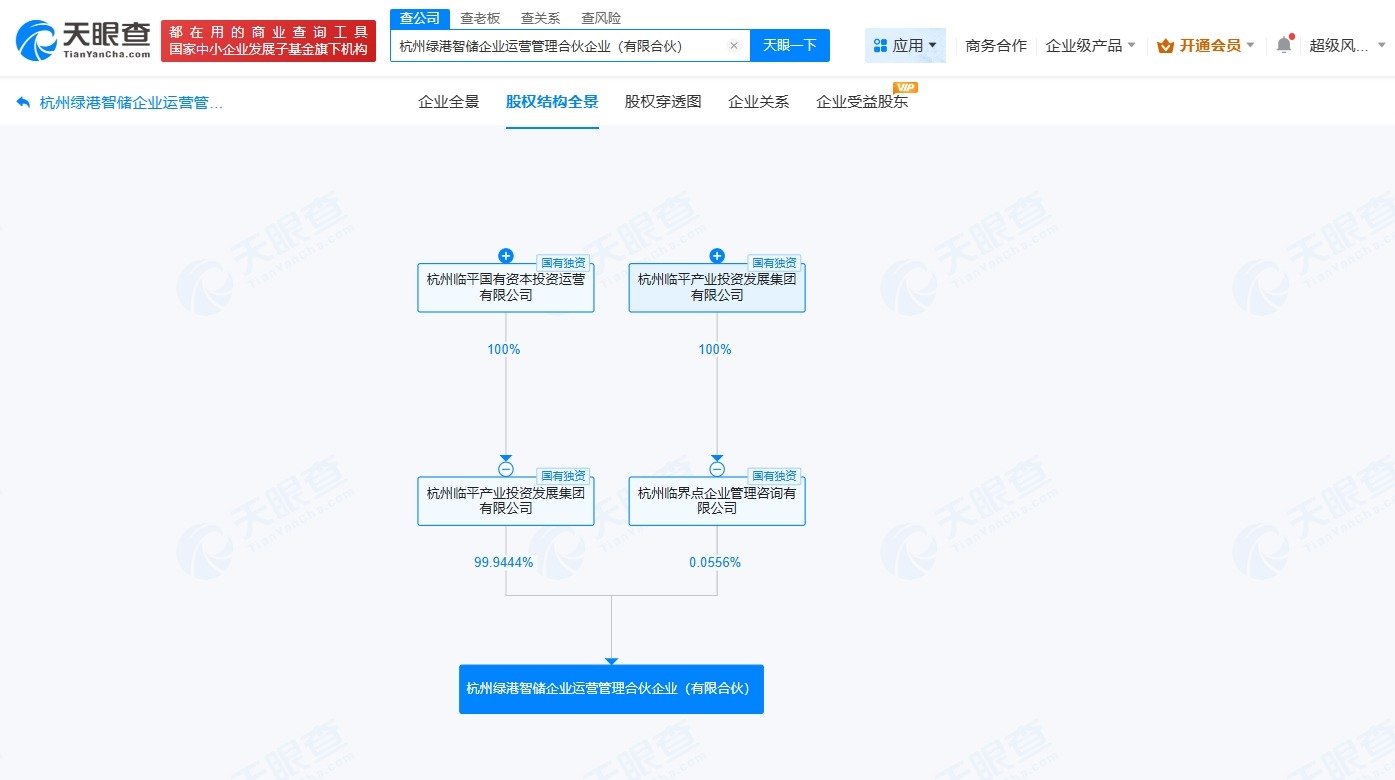The image size is (1395, 780).
Task: Collapse 杭州临界点企业管理咨询有限公司 using the minus icon
Action: tap(717, 468)
